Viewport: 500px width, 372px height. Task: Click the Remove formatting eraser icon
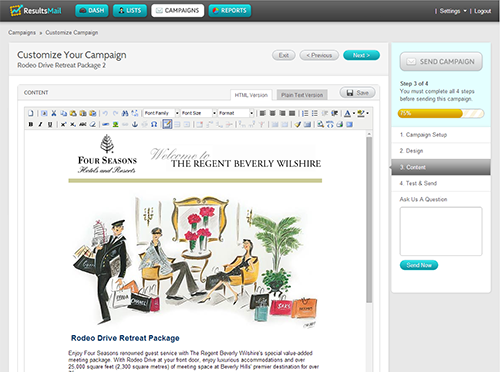(92, 124)
